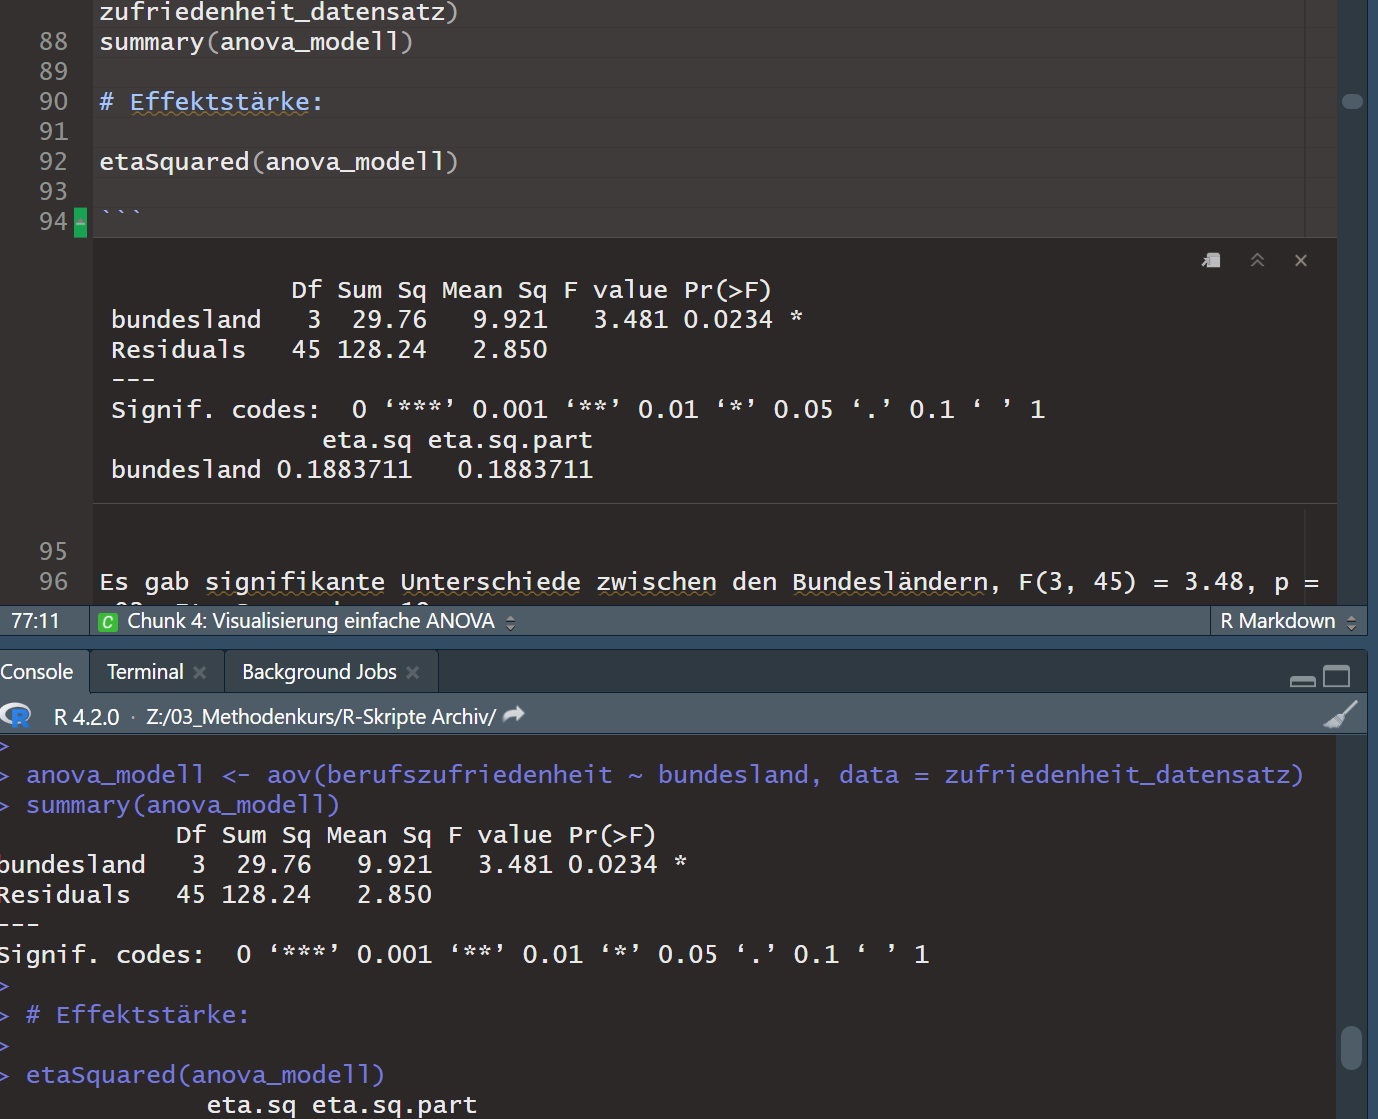The height and width of the screenshot is (1119, 1378).
Task: Click the green chunk indicator icon
Action: [108, 622]
